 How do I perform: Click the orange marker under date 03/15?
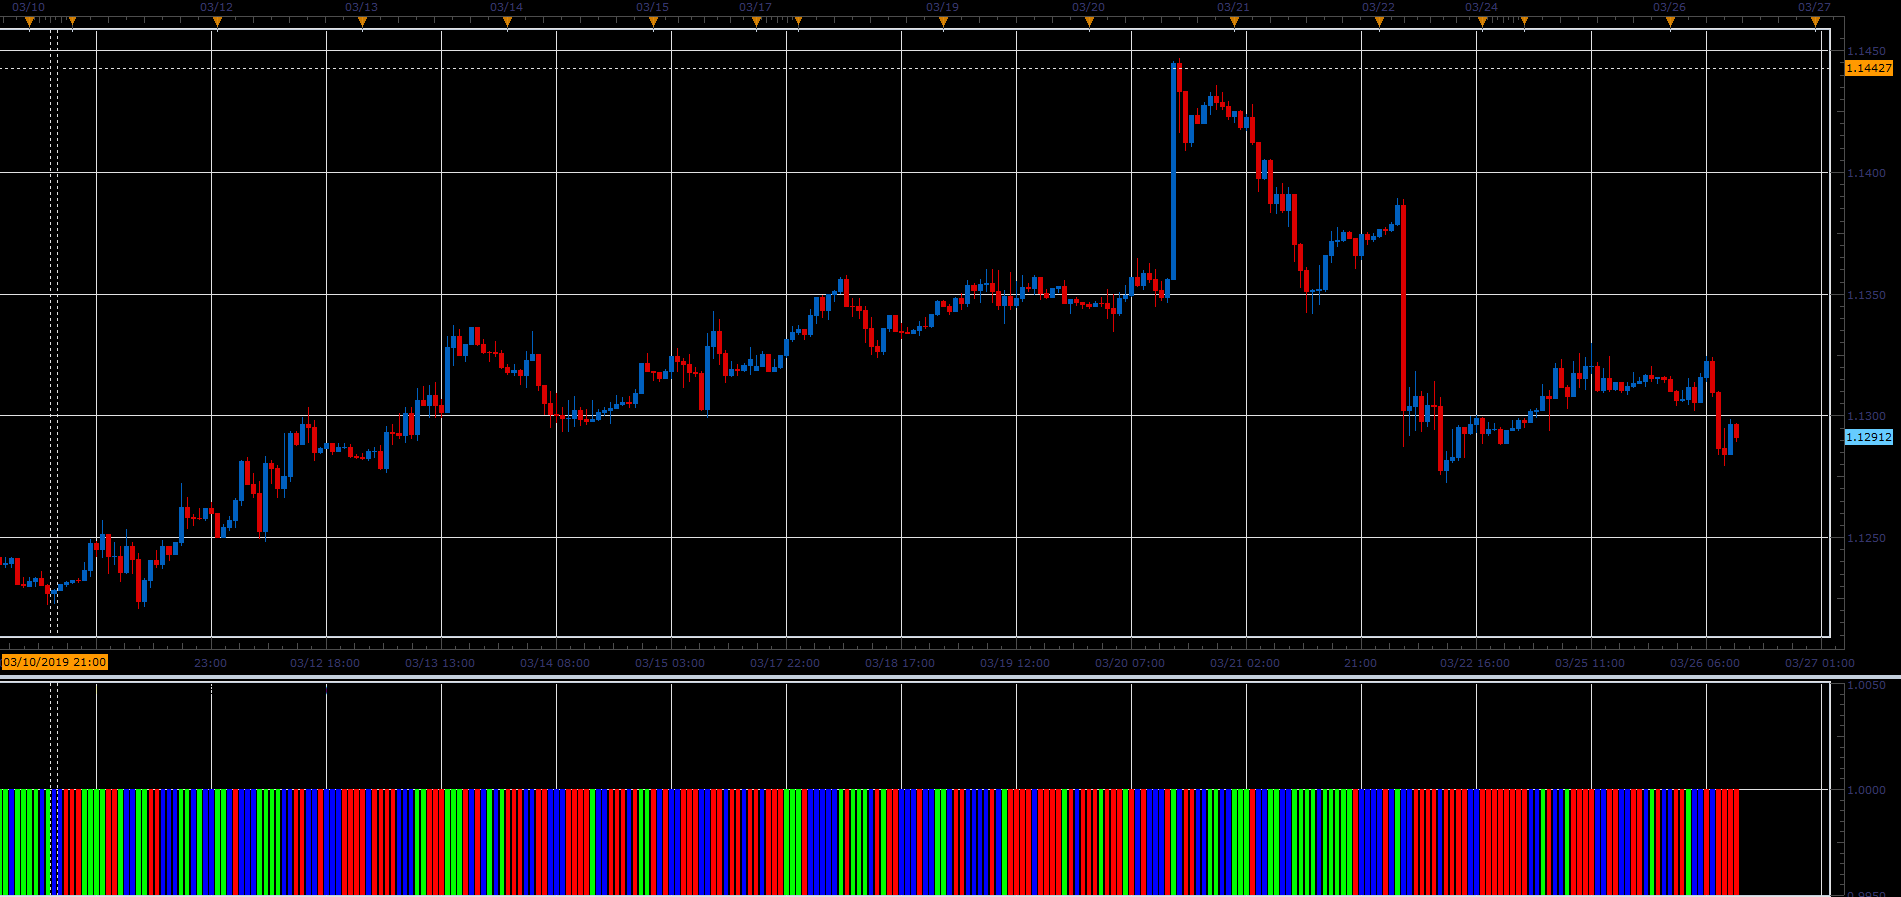point(653,22)
